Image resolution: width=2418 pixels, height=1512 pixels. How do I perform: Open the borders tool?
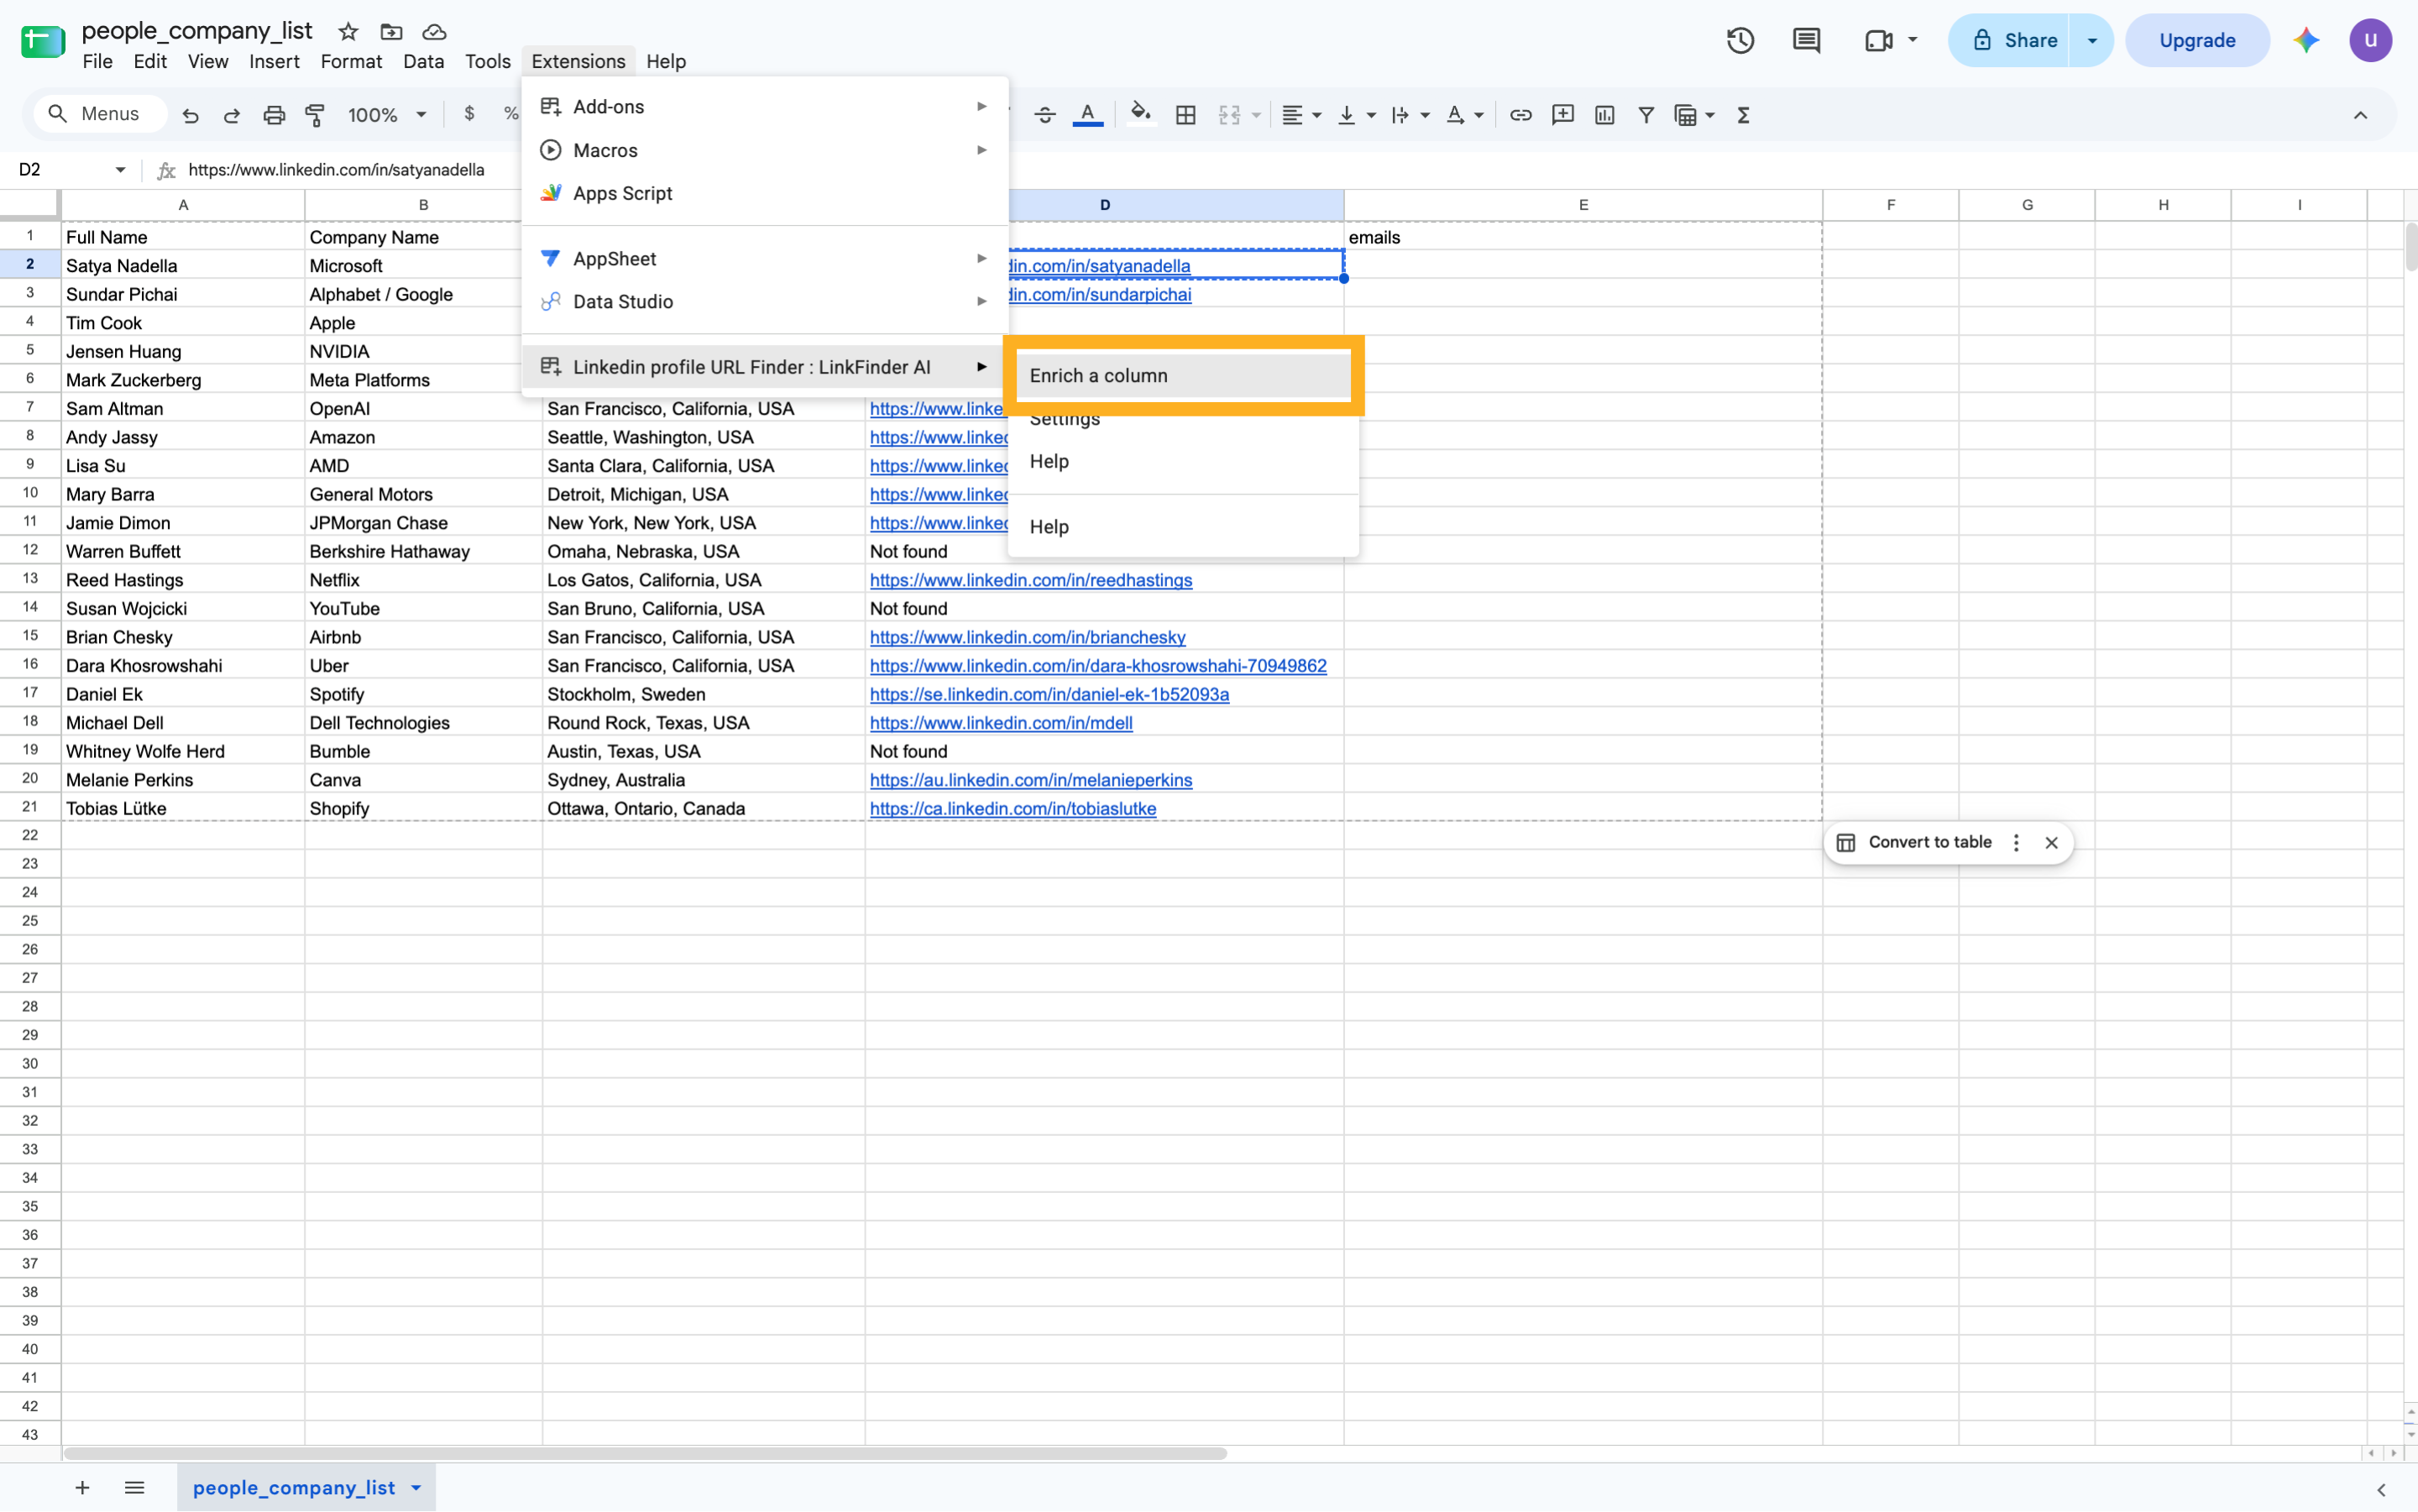tap(1186, 115)
